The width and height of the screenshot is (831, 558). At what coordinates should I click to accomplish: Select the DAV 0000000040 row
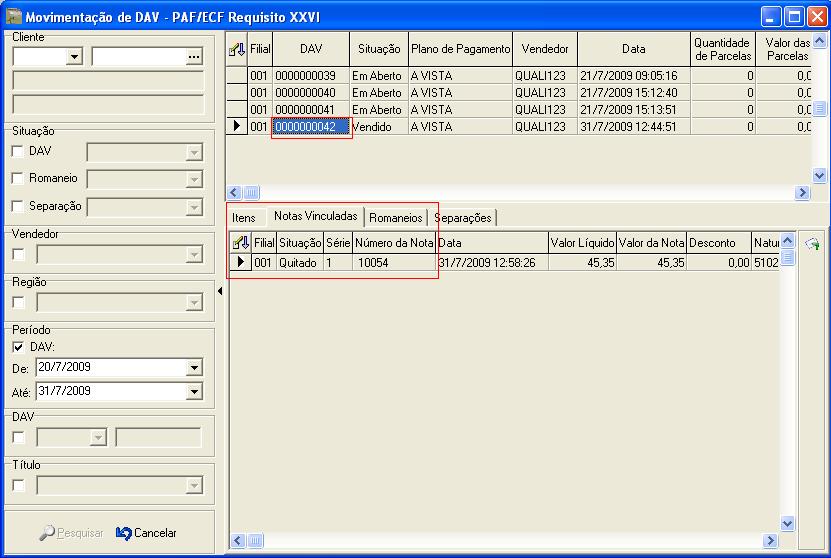[311, 93]
